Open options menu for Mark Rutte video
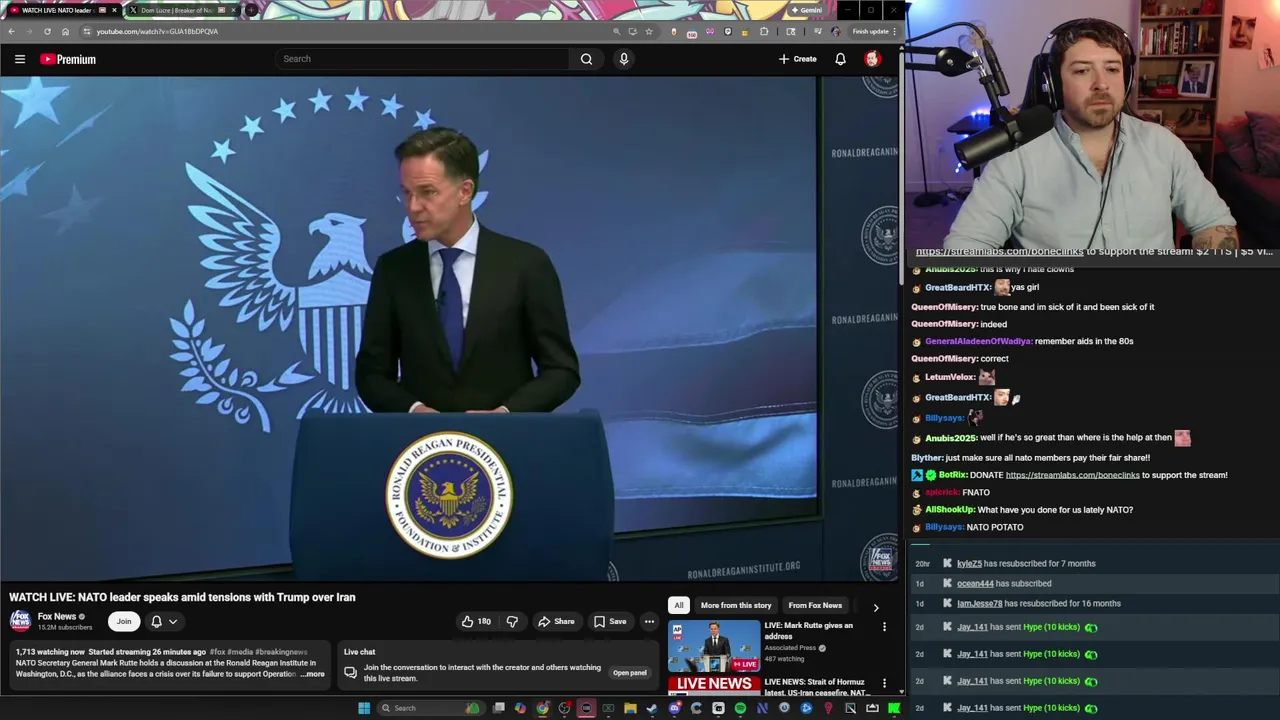This screenshot has height=720, width=1280. (884, 627)
